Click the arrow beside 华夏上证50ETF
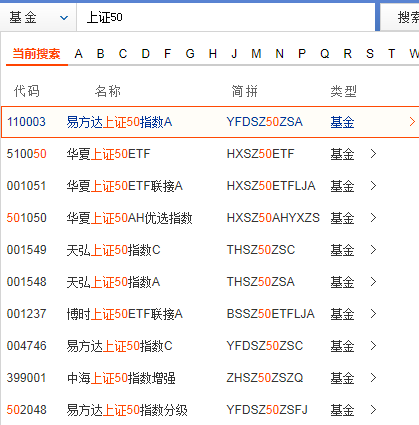The height and width of the screenshot is (425, 419). click(373, 154)
